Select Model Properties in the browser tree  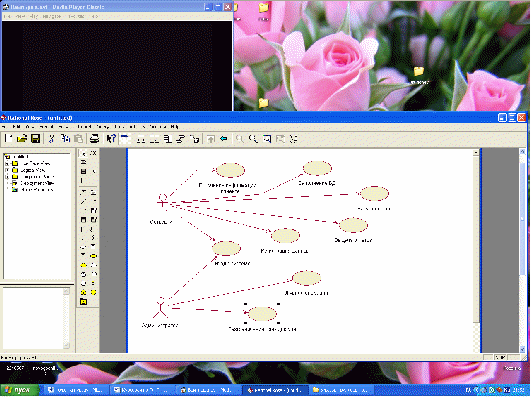(x=37, y=190)
